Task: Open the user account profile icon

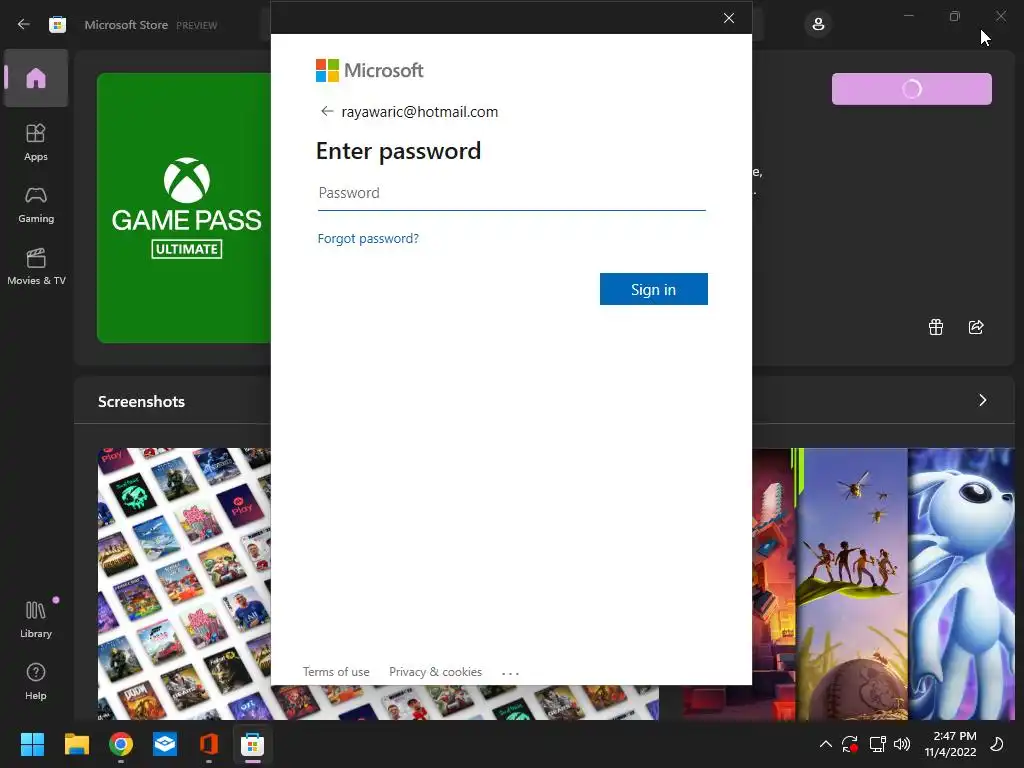Action: pos(818,25)
